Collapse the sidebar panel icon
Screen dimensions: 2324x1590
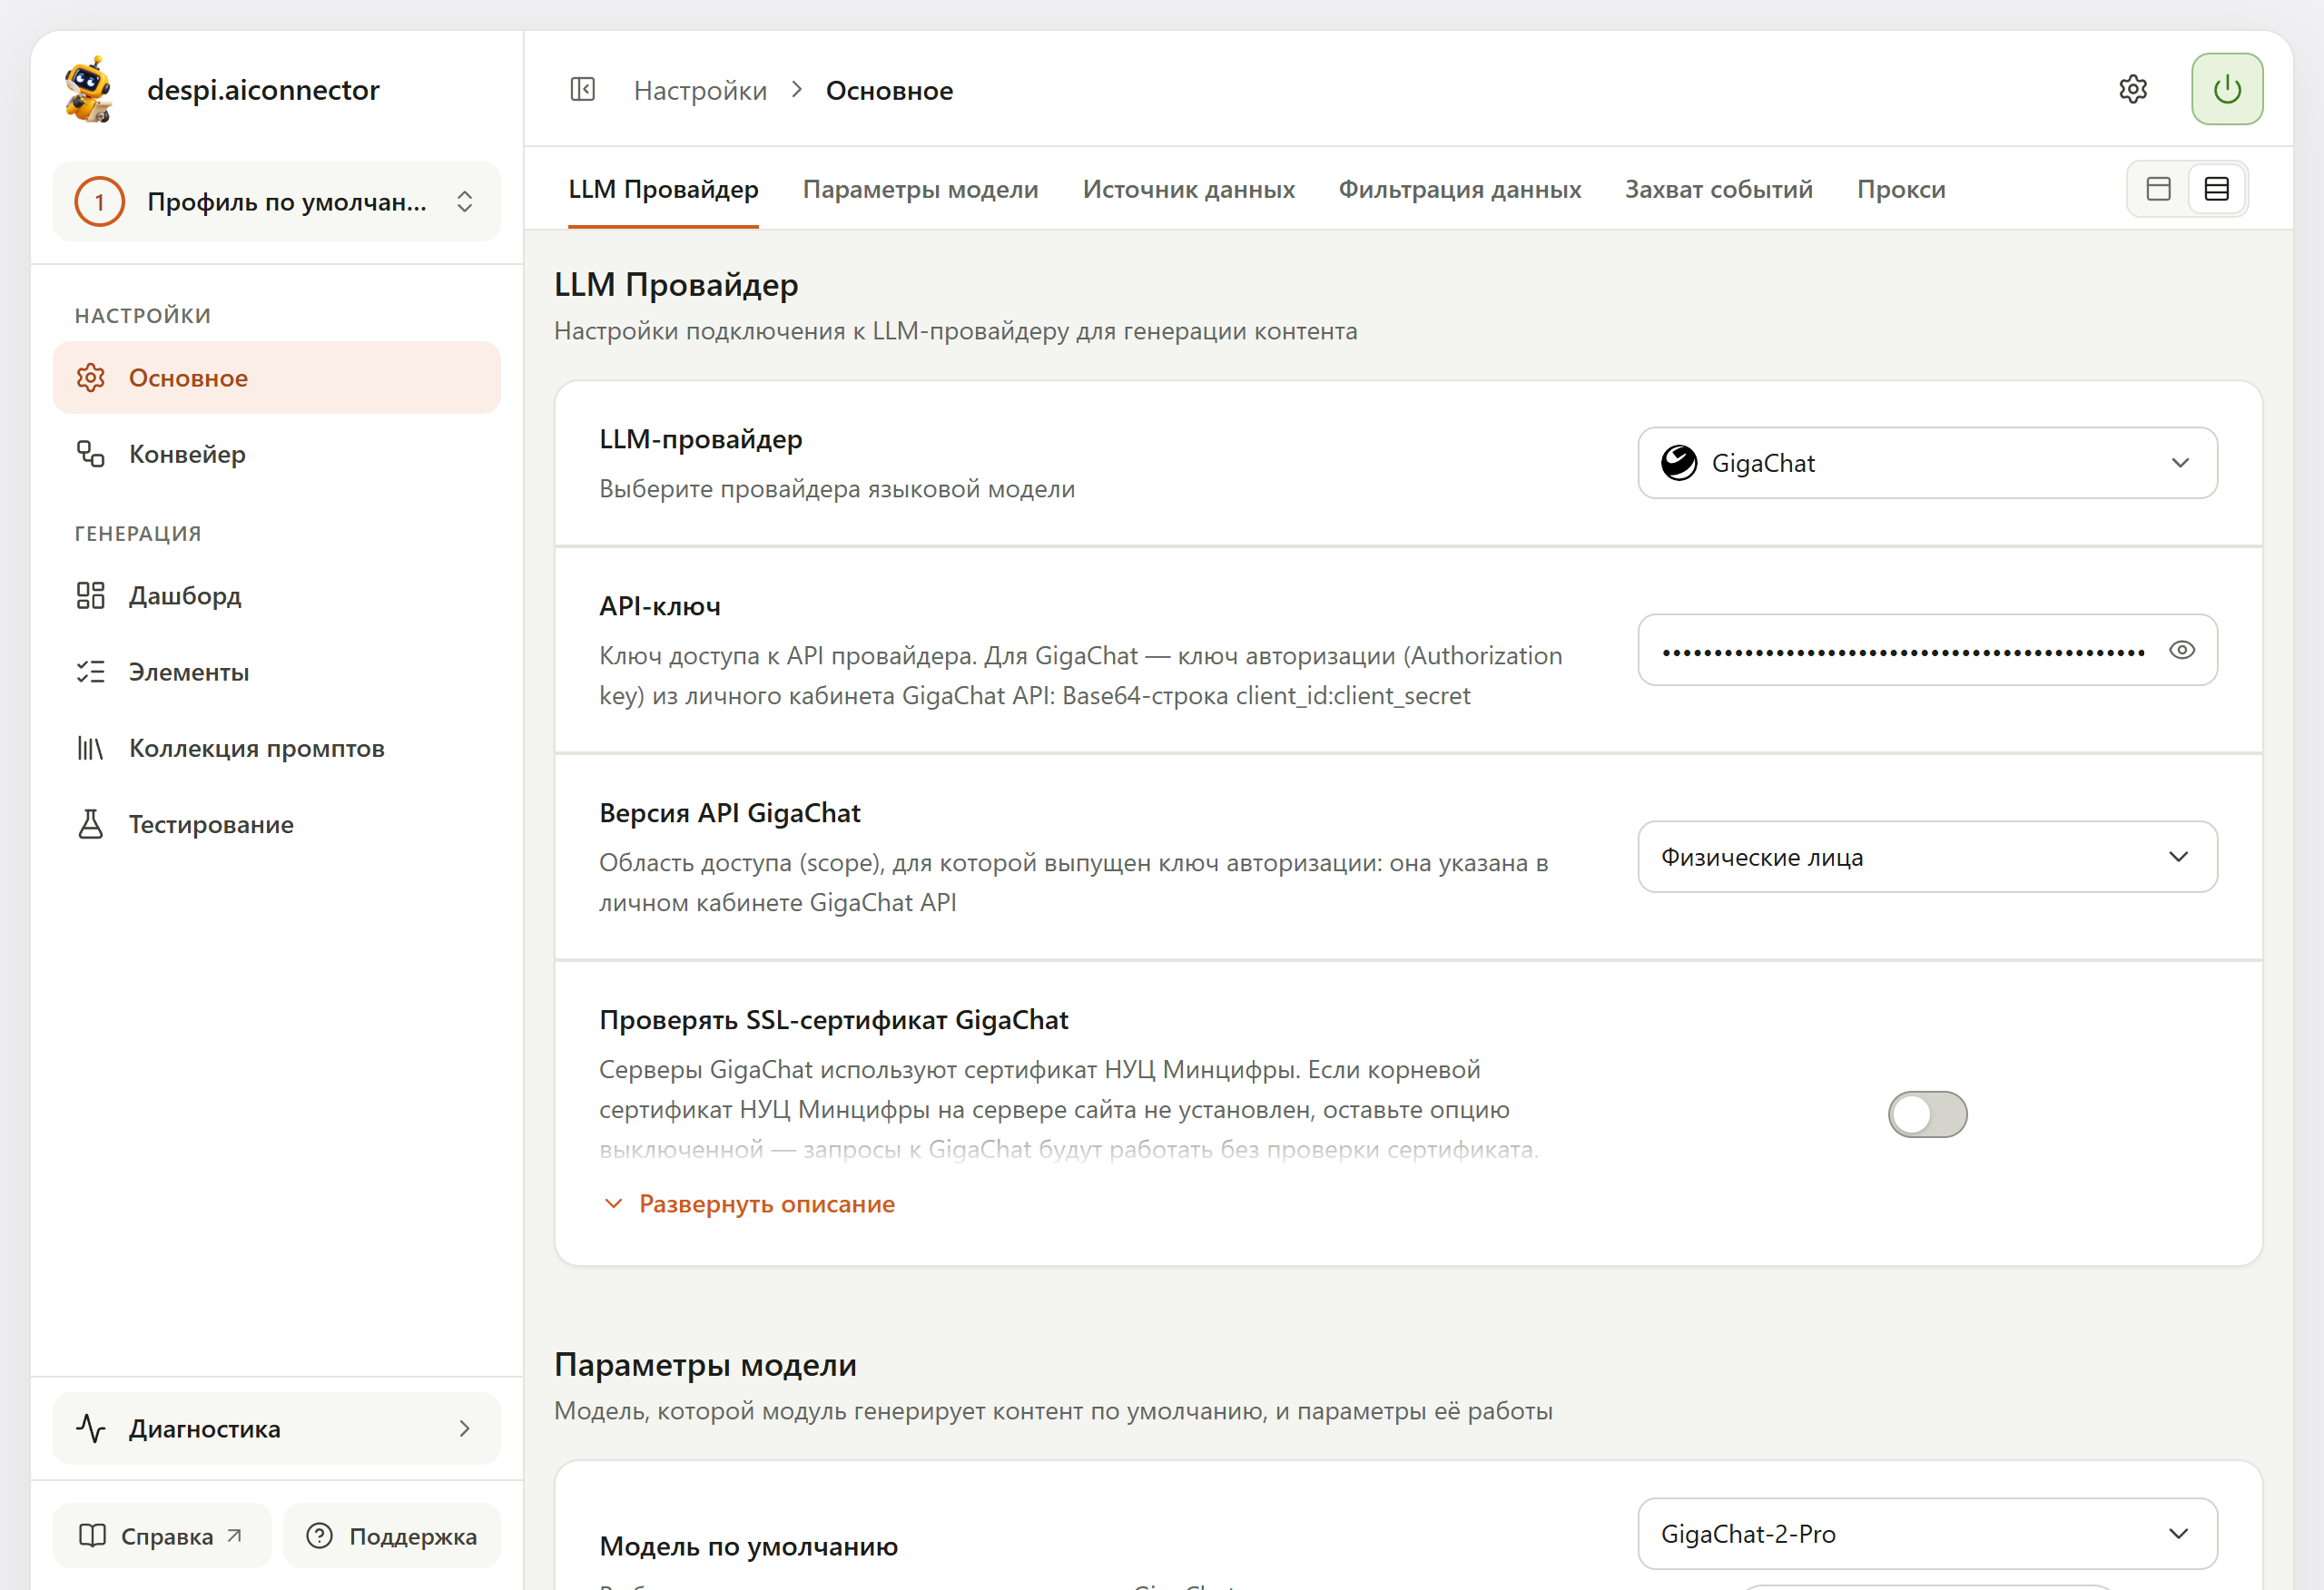click(583, 90)
